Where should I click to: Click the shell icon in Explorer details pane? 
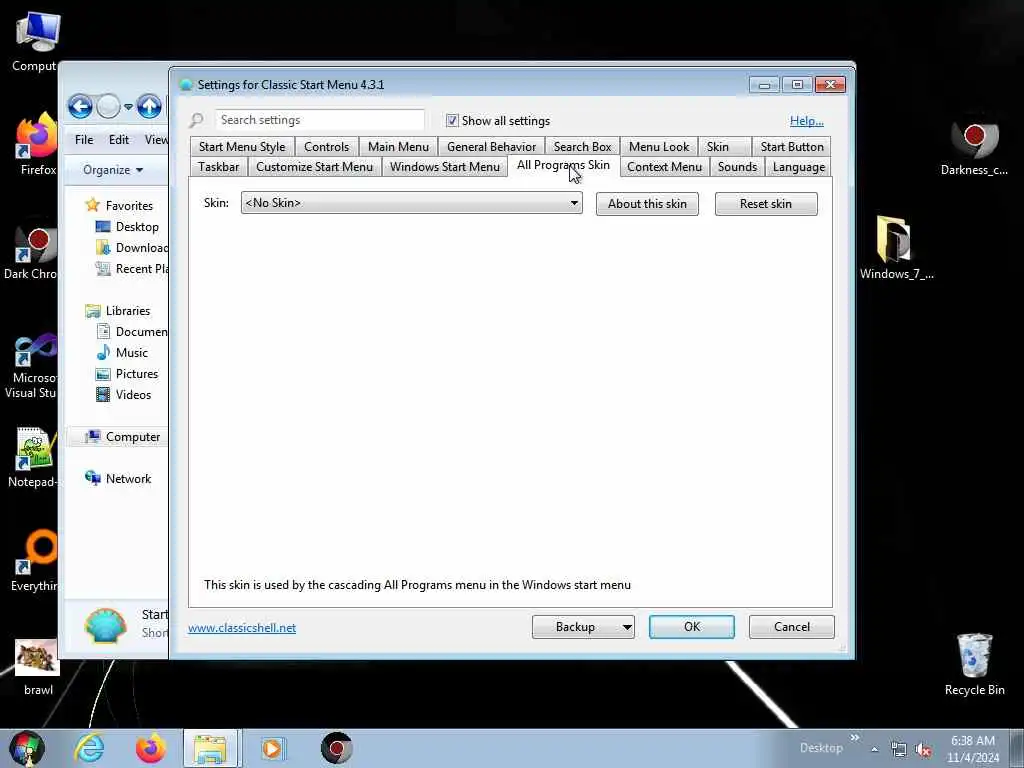coord(105,626)
